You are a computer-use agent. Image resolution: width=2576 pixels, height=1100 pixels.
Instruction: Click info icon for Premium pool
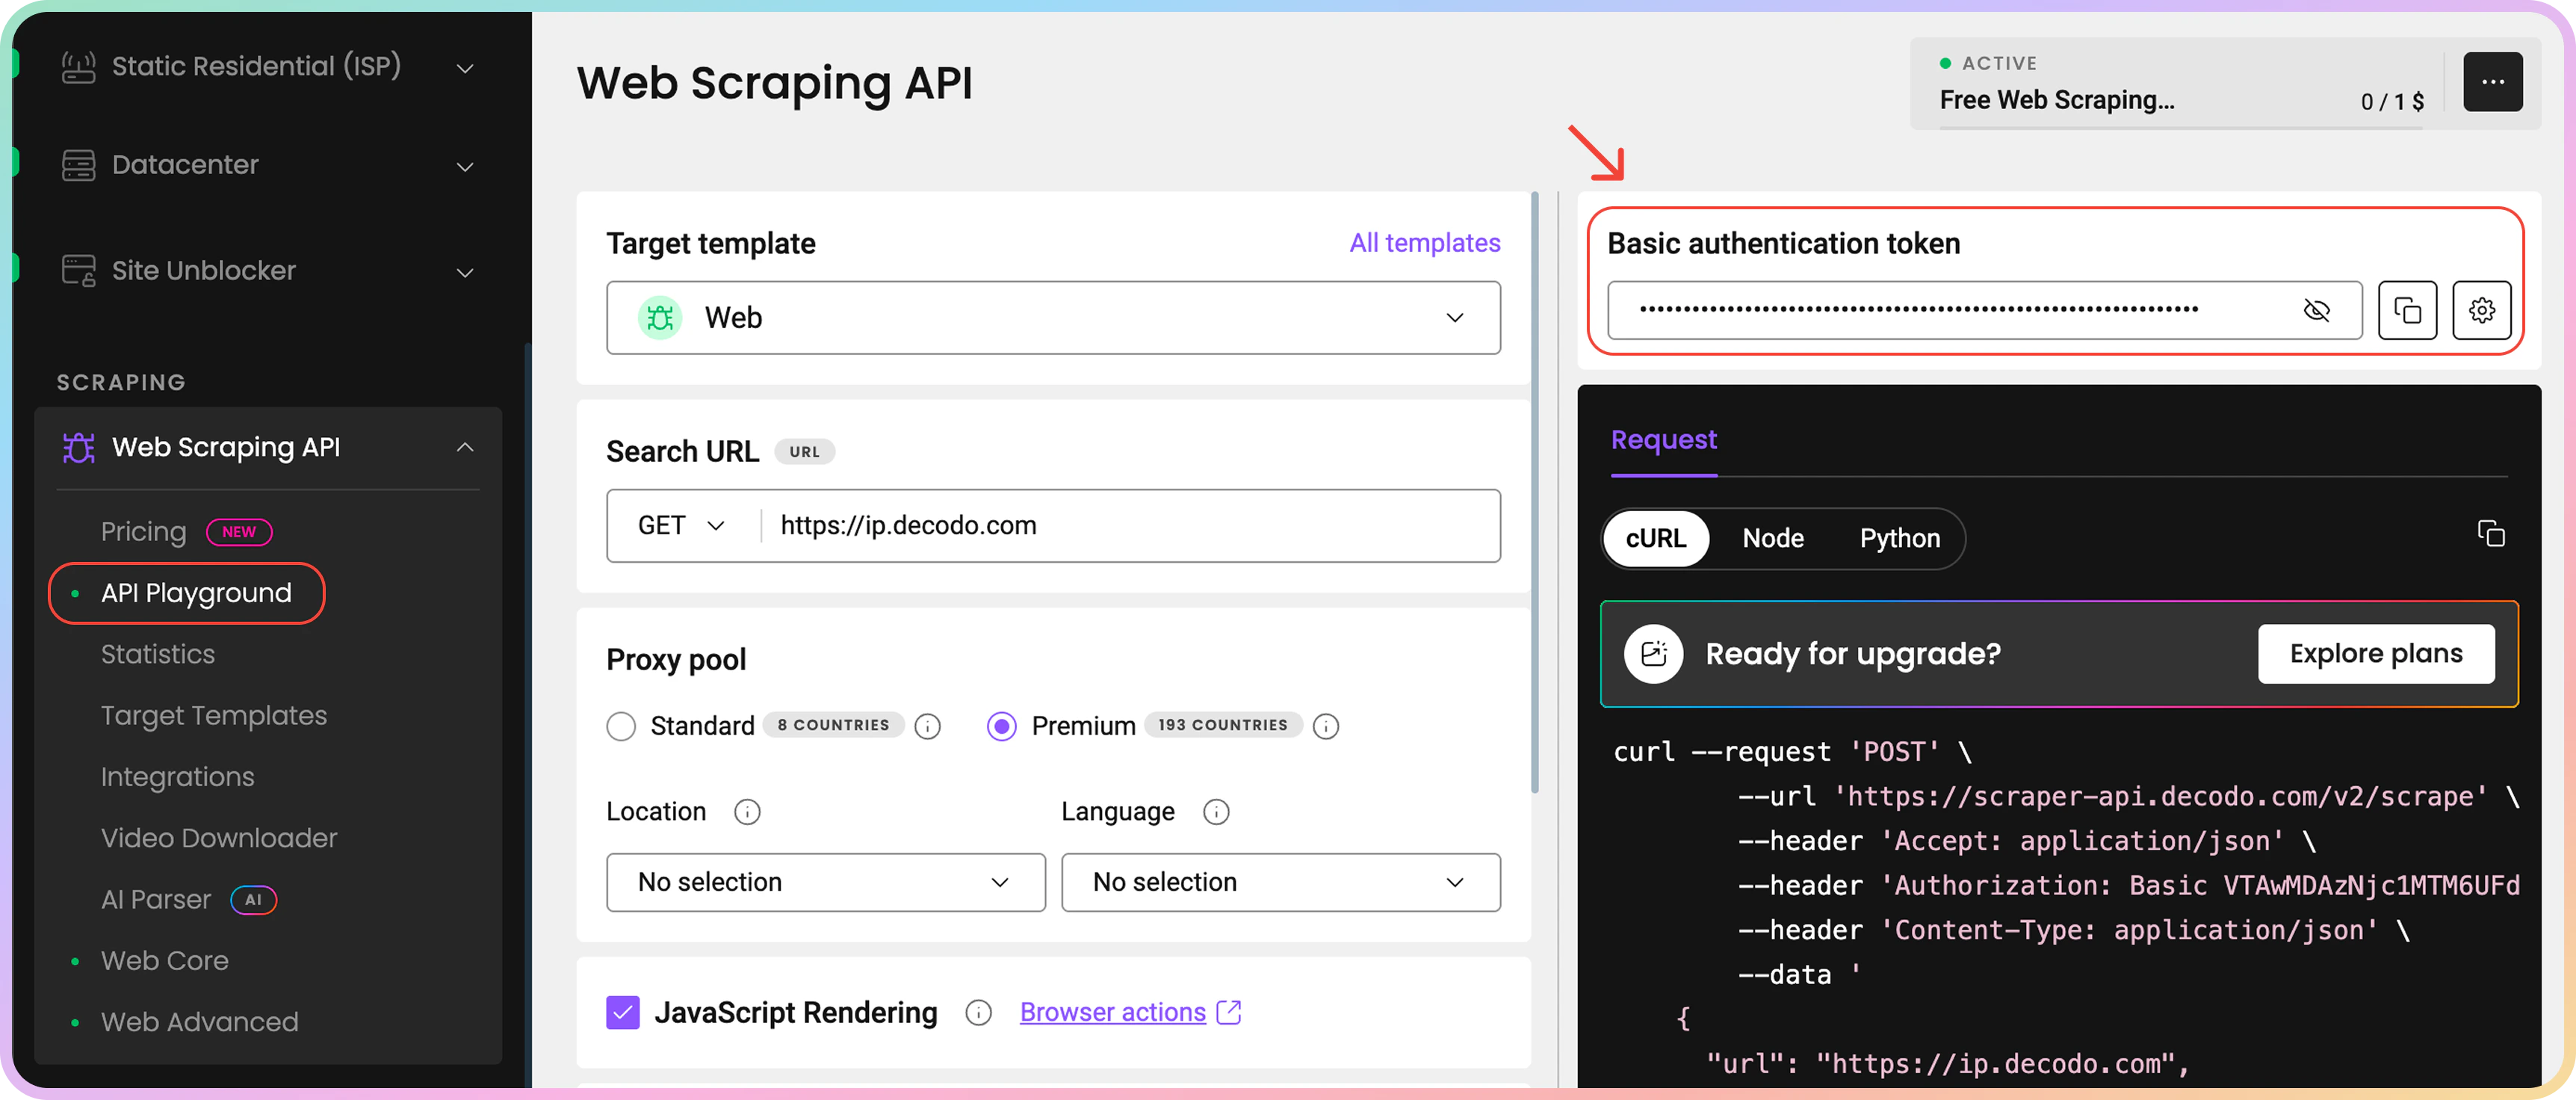pyautogui.click(x=1326, y=726)
